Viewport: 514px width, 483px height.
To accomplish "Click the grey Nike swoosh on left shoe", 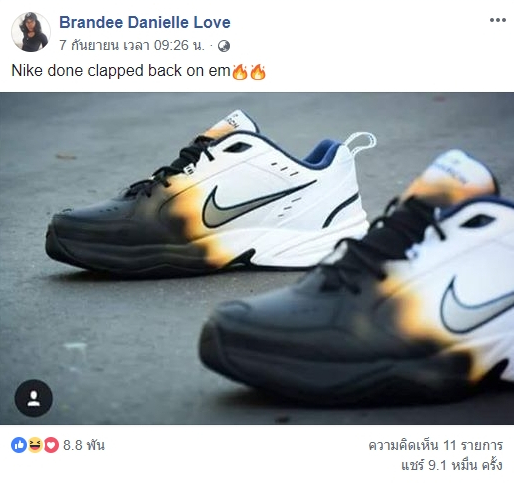I will pyautogui.click(x=253, y=205).
